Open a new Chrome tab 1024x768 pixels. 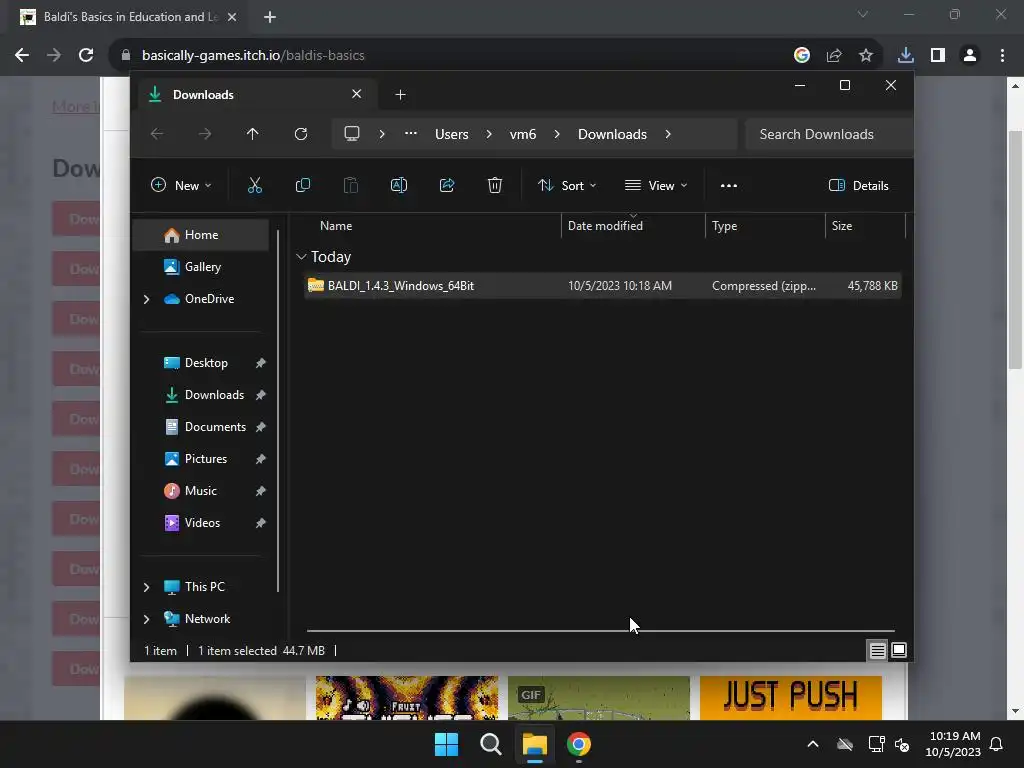270,17
